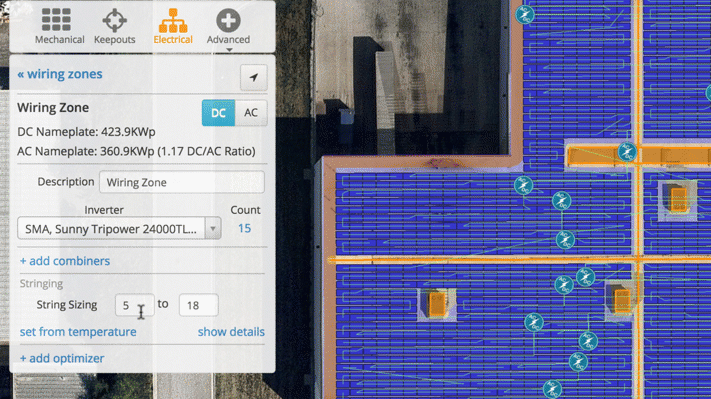Select the Keepouts crosshair icon
This screenshot has width=711, height=399.
[114, 20]
